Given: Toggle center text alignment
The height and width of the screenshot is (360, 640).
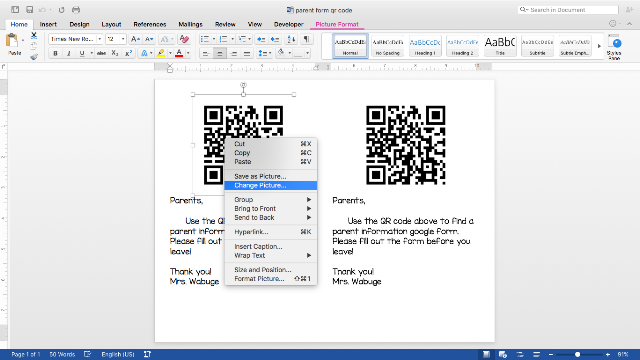Looking at the screenshot, I should tap(220, 53).
